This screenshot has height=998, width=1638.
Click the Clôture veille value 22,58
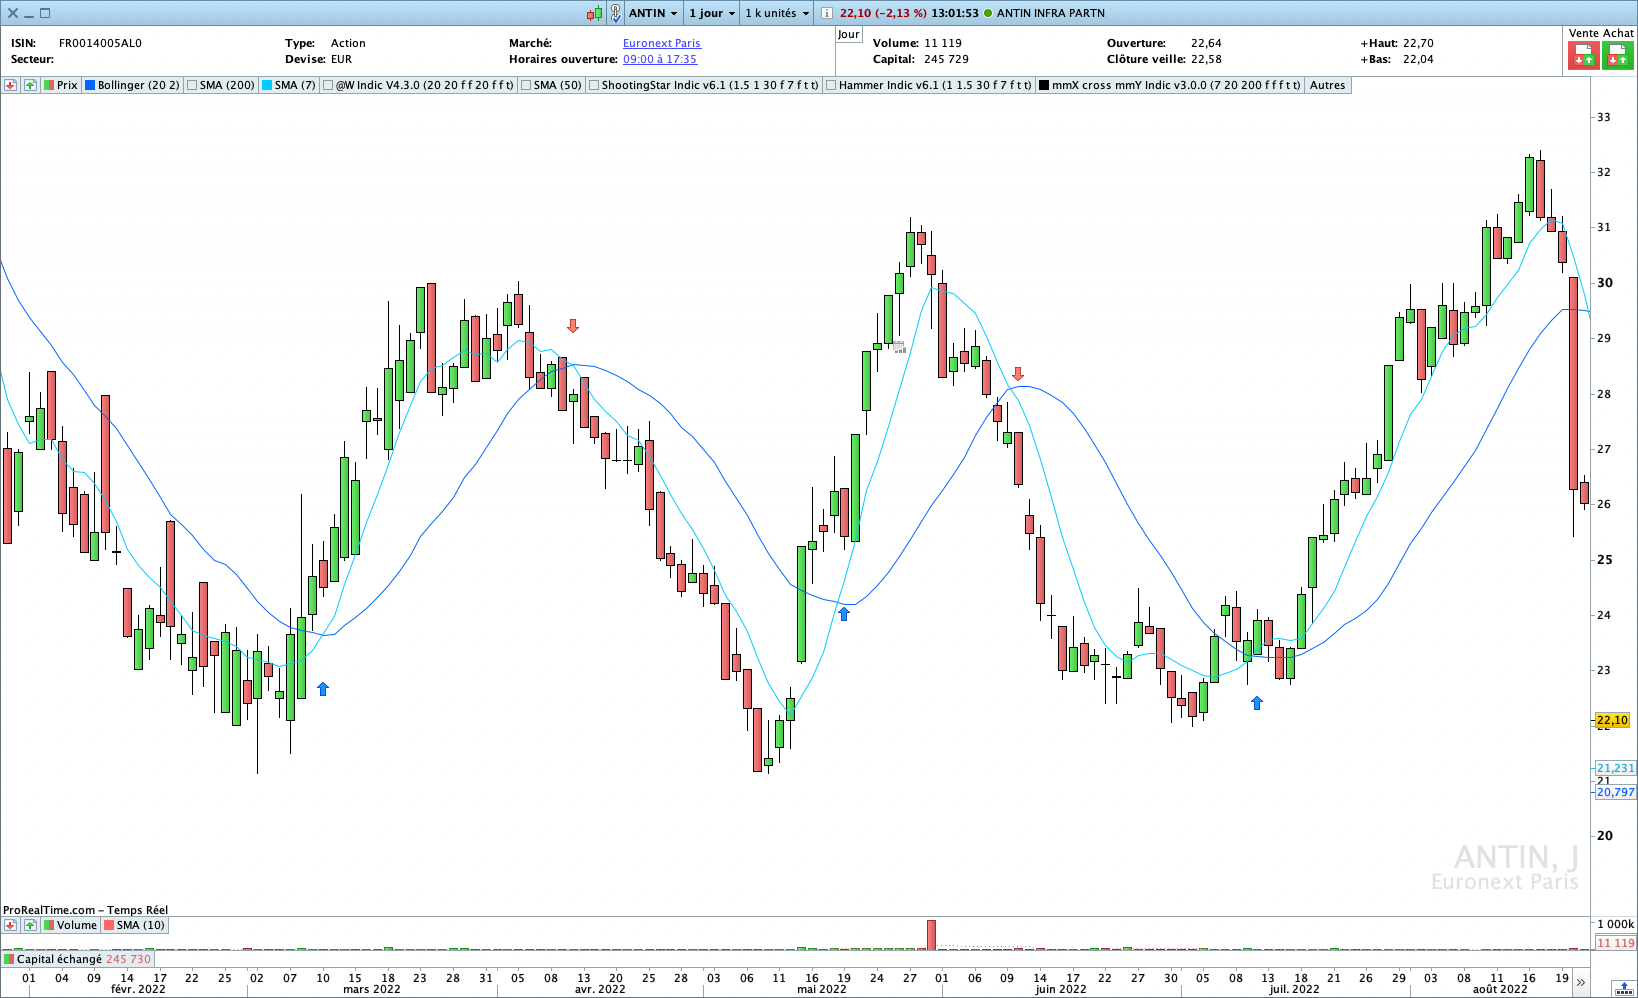click(x=1206, y=59)
